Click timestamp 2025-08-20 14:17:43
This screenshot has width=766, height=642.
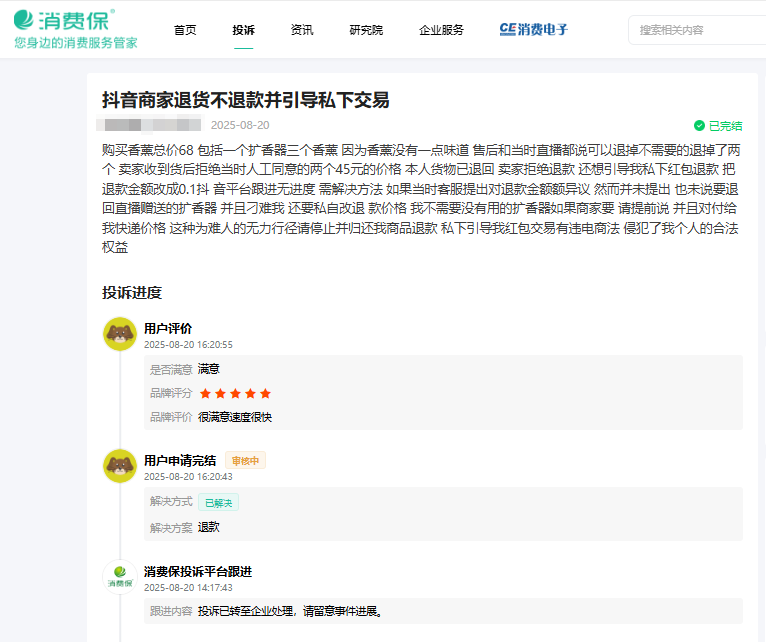(x=188, y=587)
